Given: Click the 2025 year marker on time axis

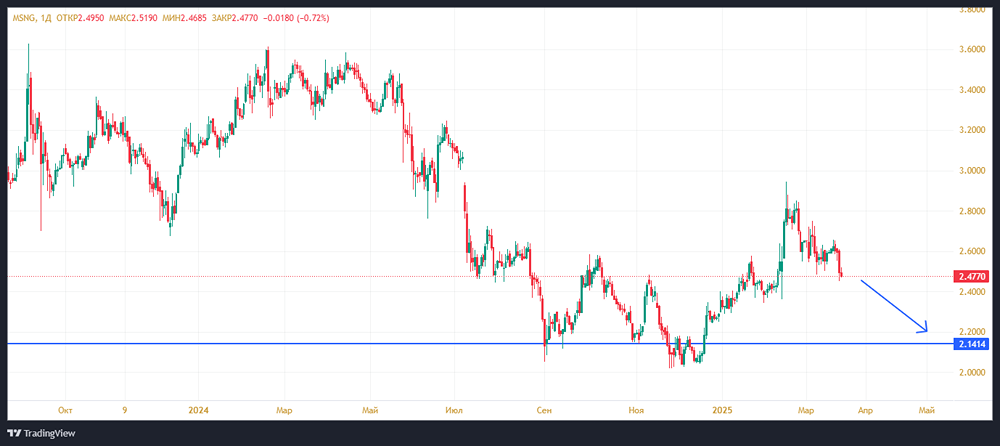Looking at the screenshot, I should (724, 409).
